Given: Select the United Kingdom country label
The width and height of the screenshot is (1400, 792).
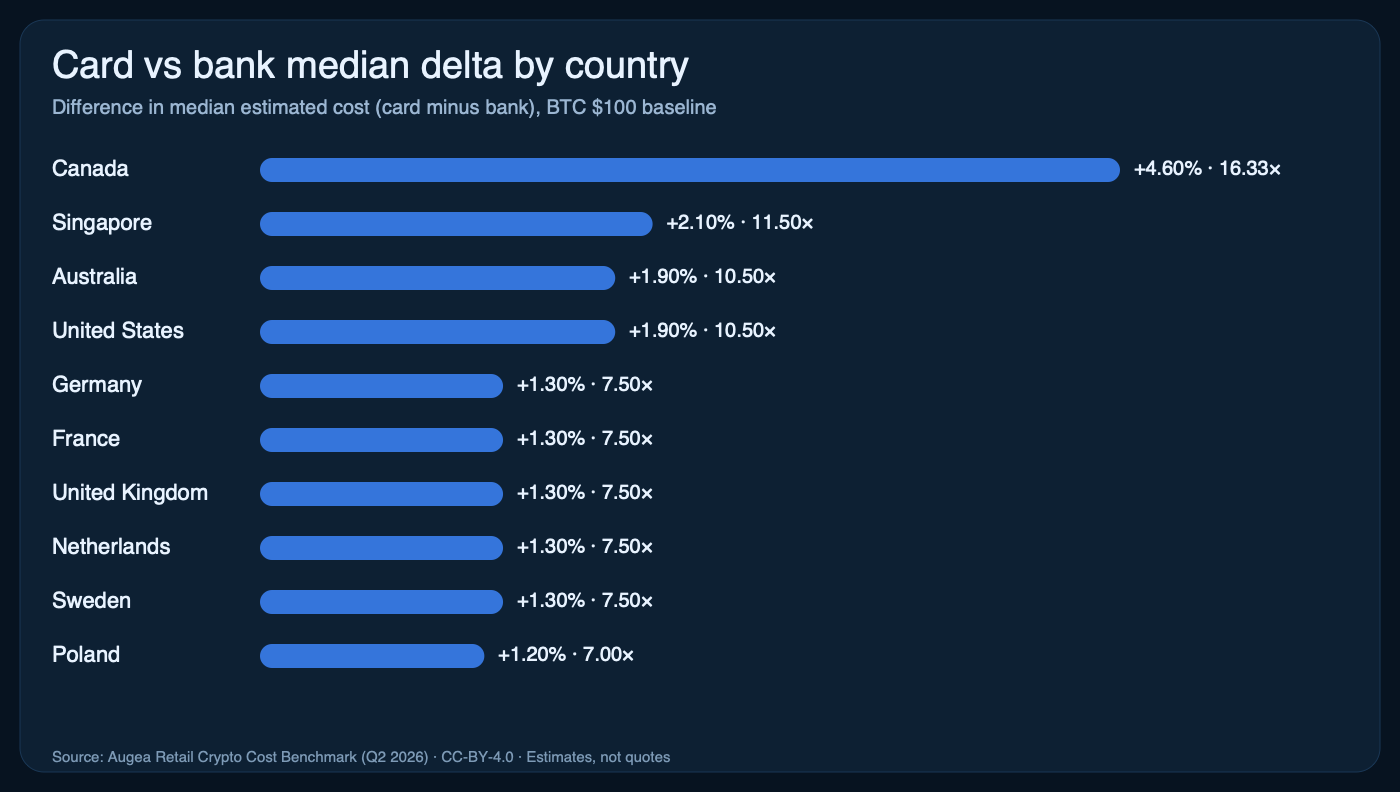Looking at the screenshot, I should (x=130, y=493).
